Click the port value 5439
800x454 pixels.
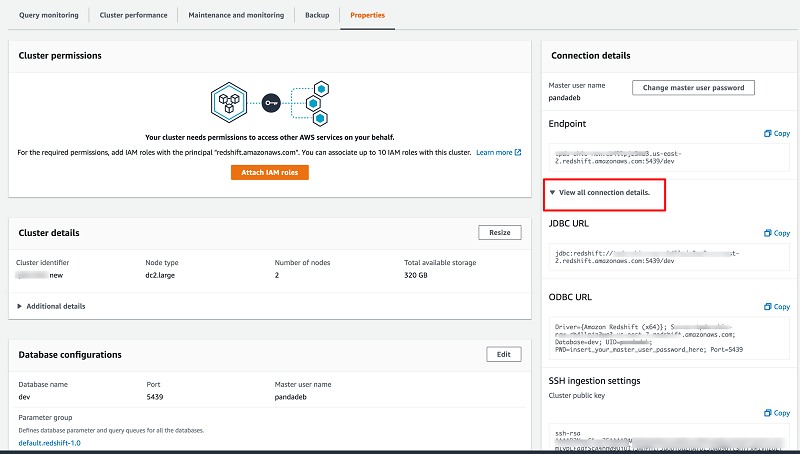[x=155, y=397]
